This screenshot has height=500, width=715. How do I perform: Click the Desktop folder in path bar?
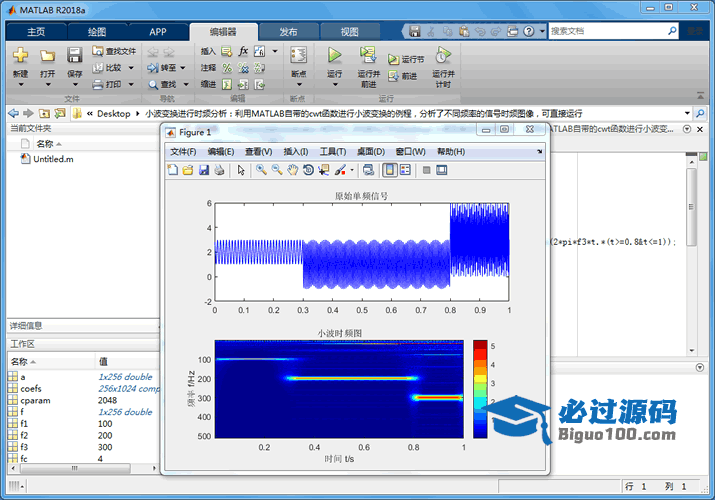coord(114,113)
